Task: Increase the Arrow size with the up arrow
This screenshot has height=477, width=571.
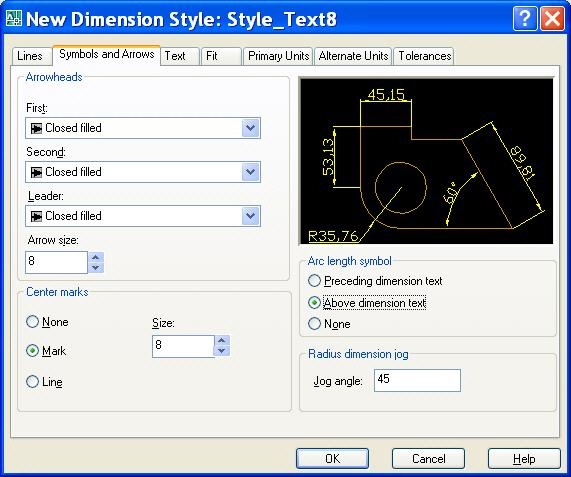Action: (96, 257)
